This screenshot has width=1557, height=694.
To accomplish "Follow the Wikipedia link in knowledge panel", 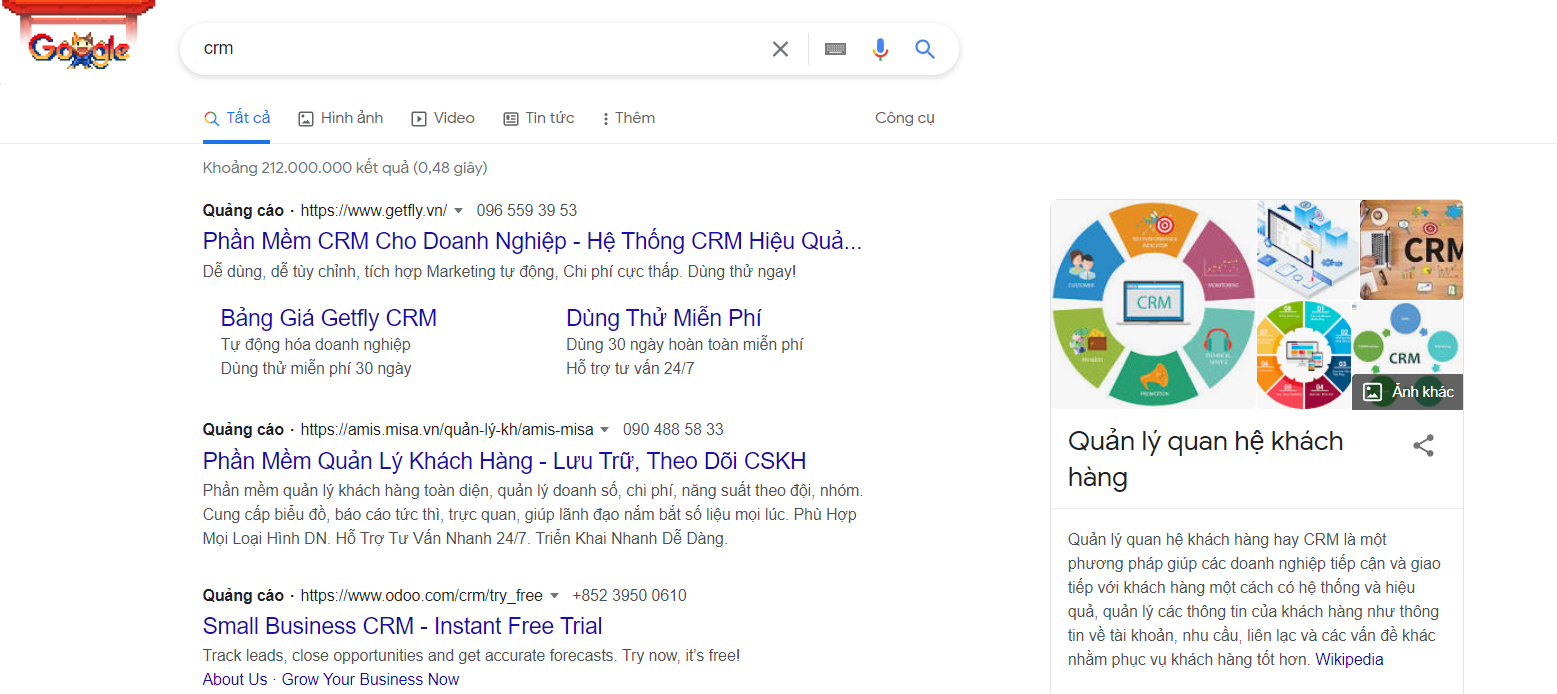I will coord(1349,659).
